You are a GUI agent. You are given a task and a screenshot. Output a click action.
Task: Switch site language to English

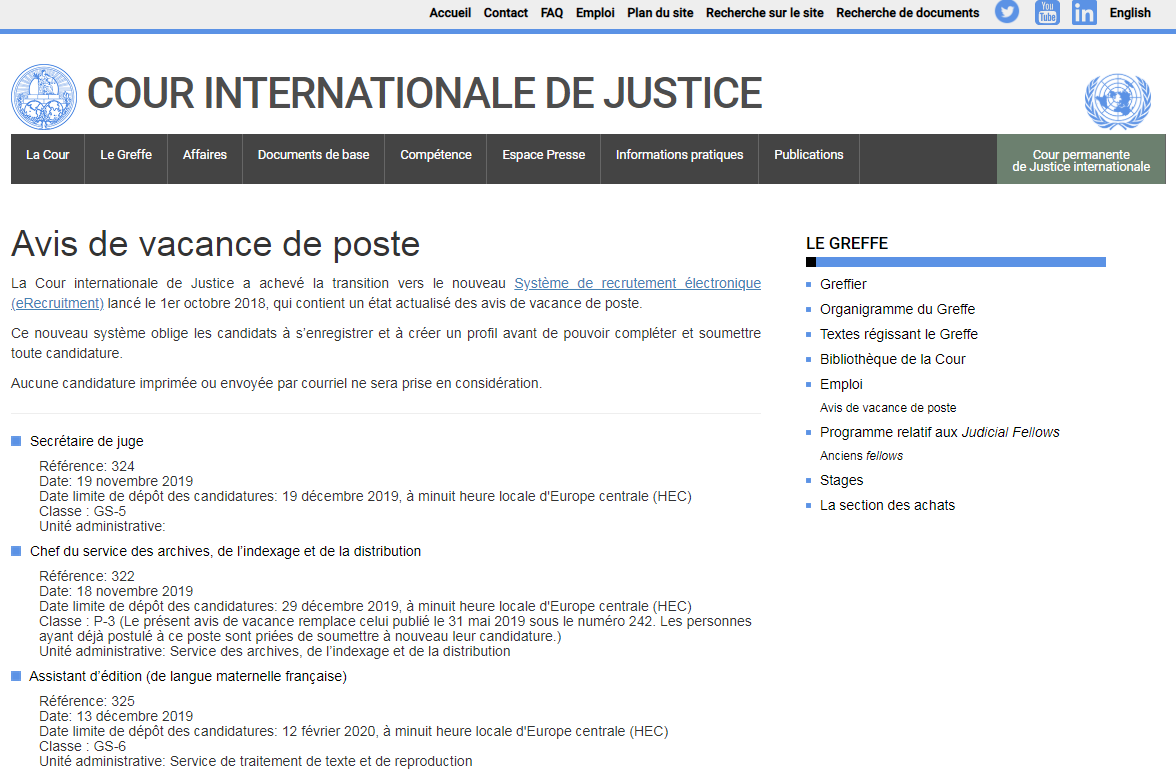click(x=1130, y=13)
